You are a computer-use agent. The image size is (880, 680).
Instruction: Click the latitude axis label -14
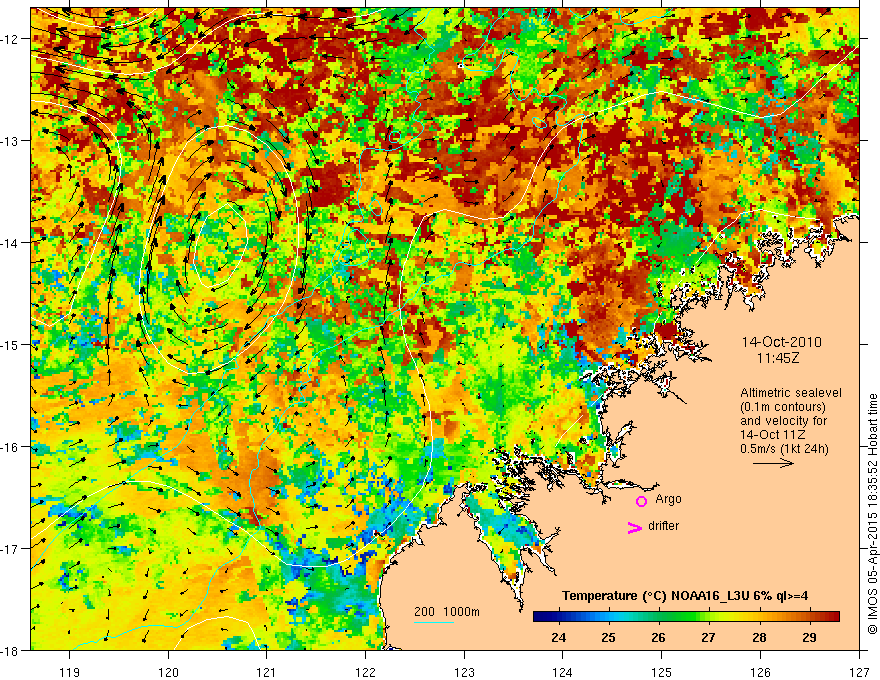tap(10, 243)
